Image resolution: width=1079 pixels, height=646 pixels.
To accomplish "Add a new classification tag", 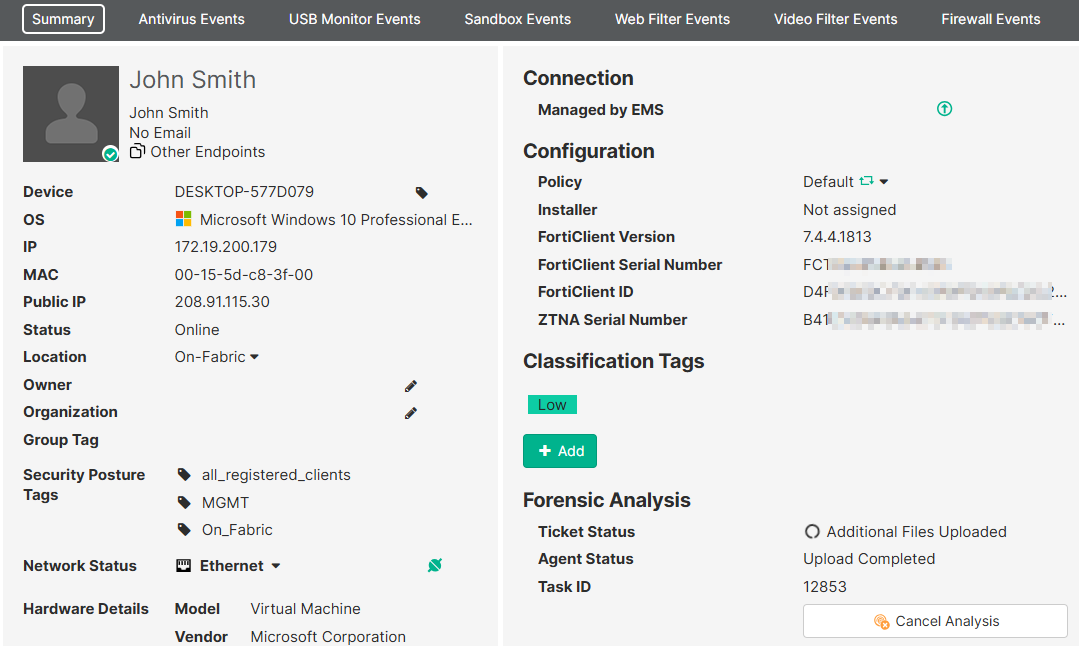I will (560, 451).
